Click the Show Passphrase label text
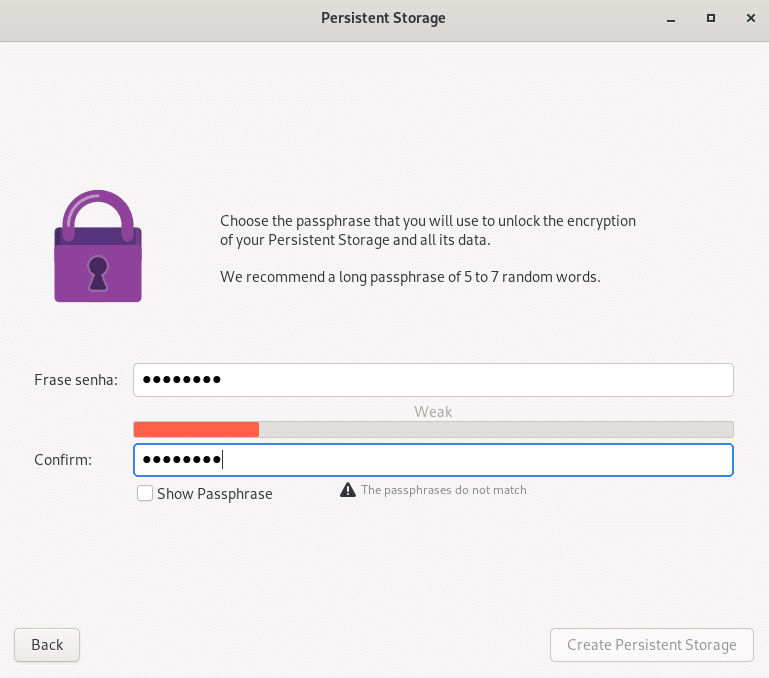This screenshot has height=678, width=769. [215, 494]
